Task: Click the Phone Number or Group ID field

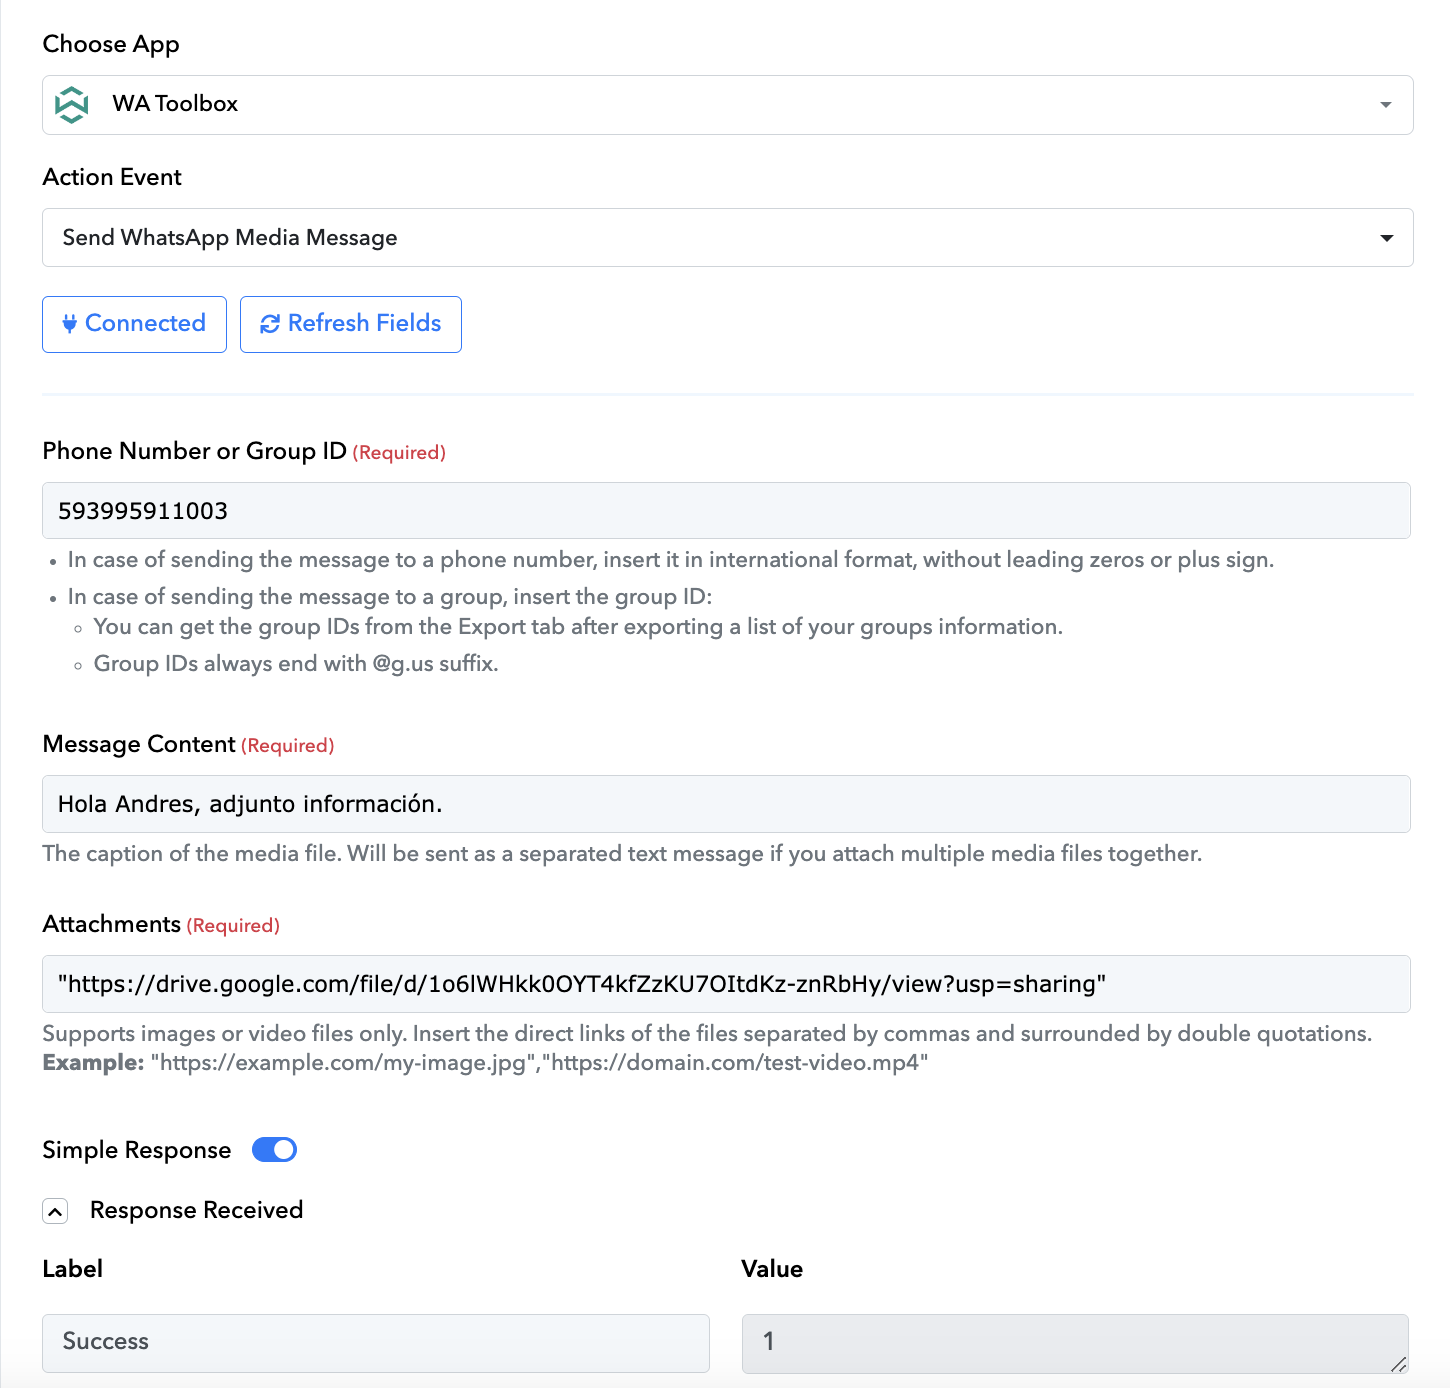Action: [726, 510]
